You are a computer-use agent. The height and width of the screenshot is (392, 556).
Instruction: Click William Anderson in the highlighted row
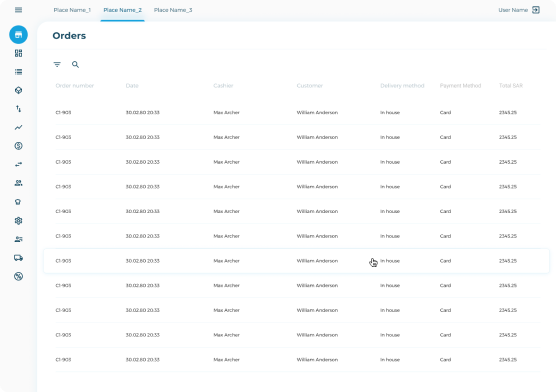tap(317, 261)
